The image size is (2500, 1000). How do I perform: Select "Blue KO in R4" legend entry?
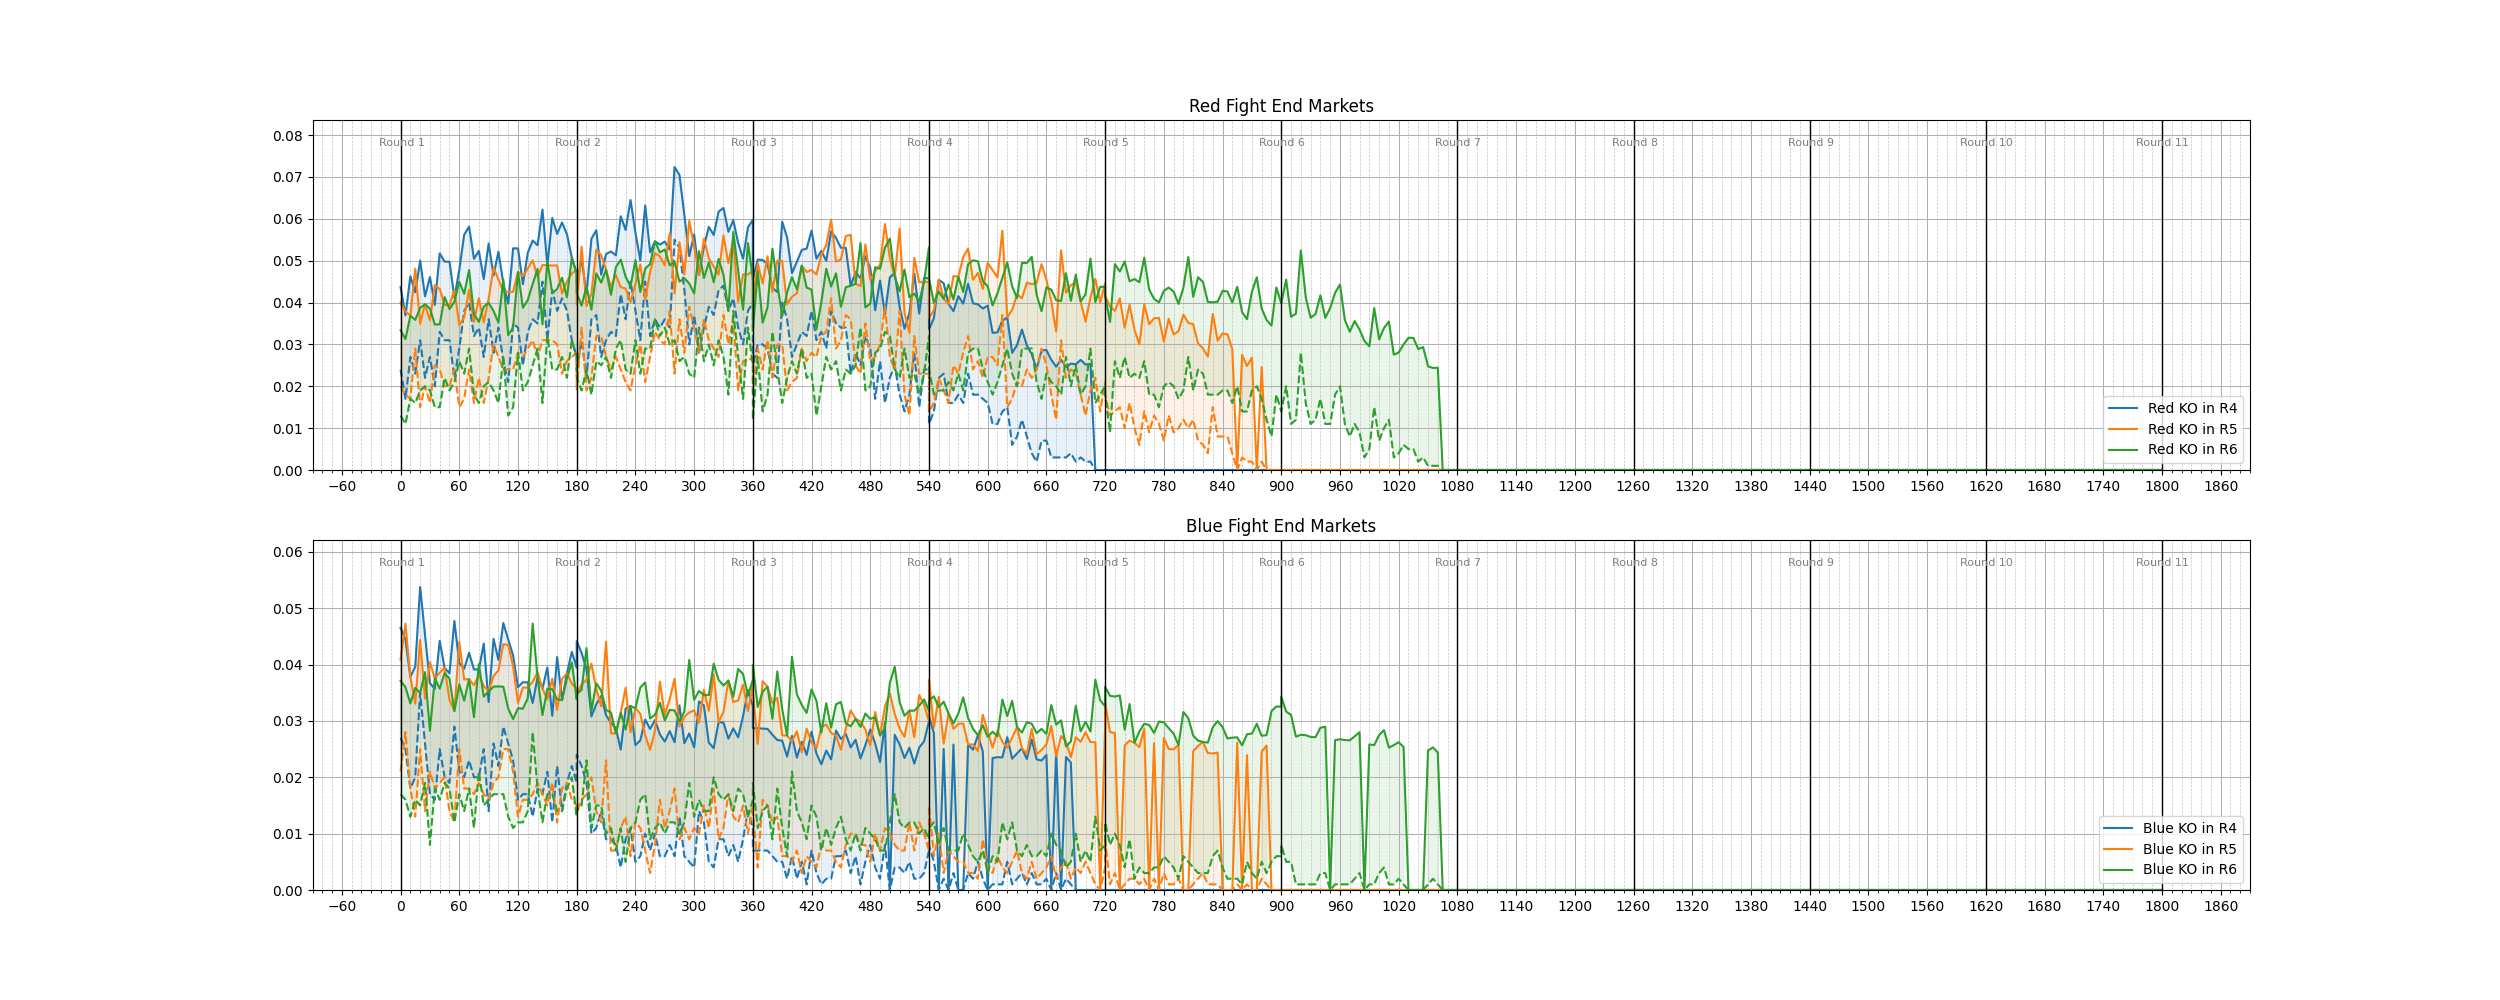(x=2189, y=828)
